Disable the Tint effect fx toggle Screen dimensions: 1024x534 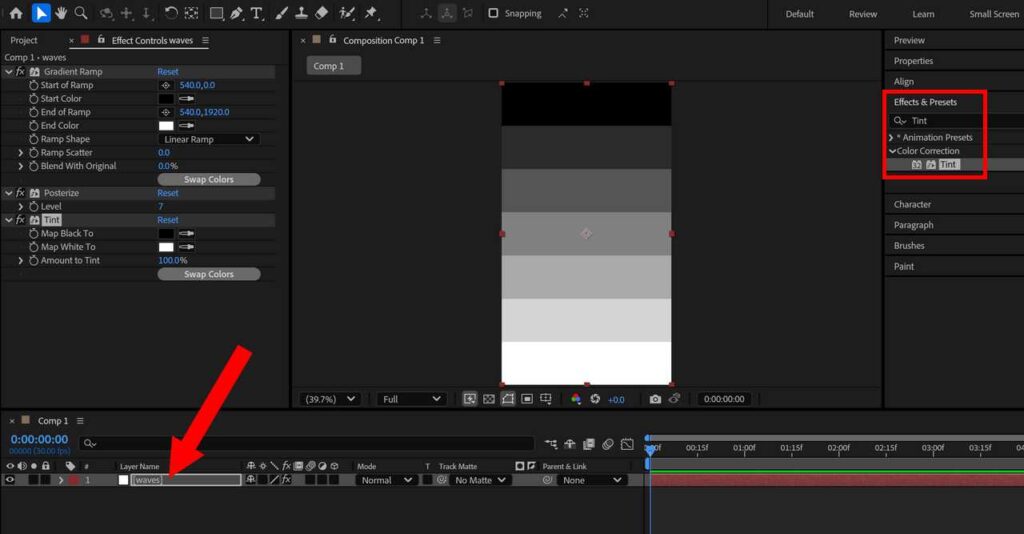(x=20, y=220)
